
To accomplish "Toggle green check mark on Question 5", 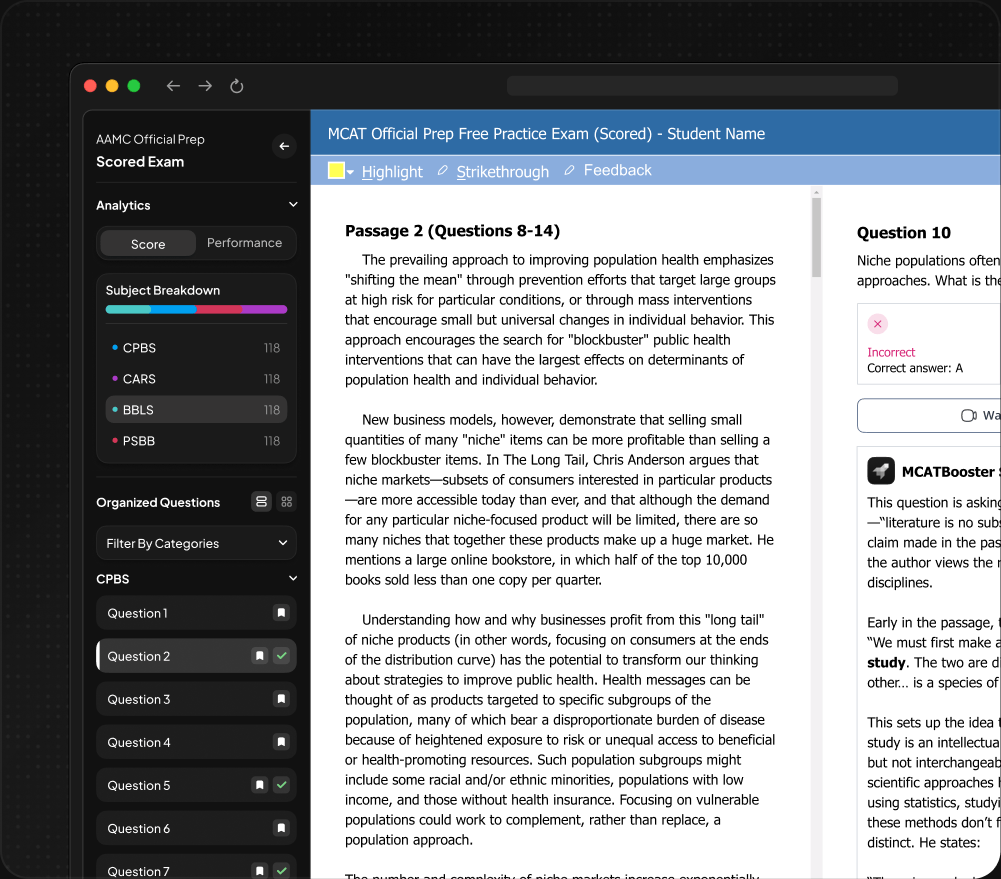I will pyautogui.click(x=282, y=785).
